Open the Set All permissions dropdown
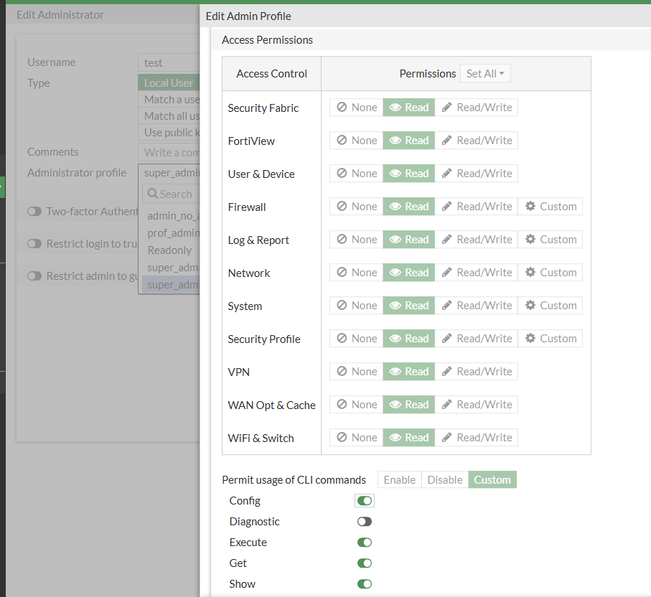This screenshot has height=597, width=651. pos(486,74)
